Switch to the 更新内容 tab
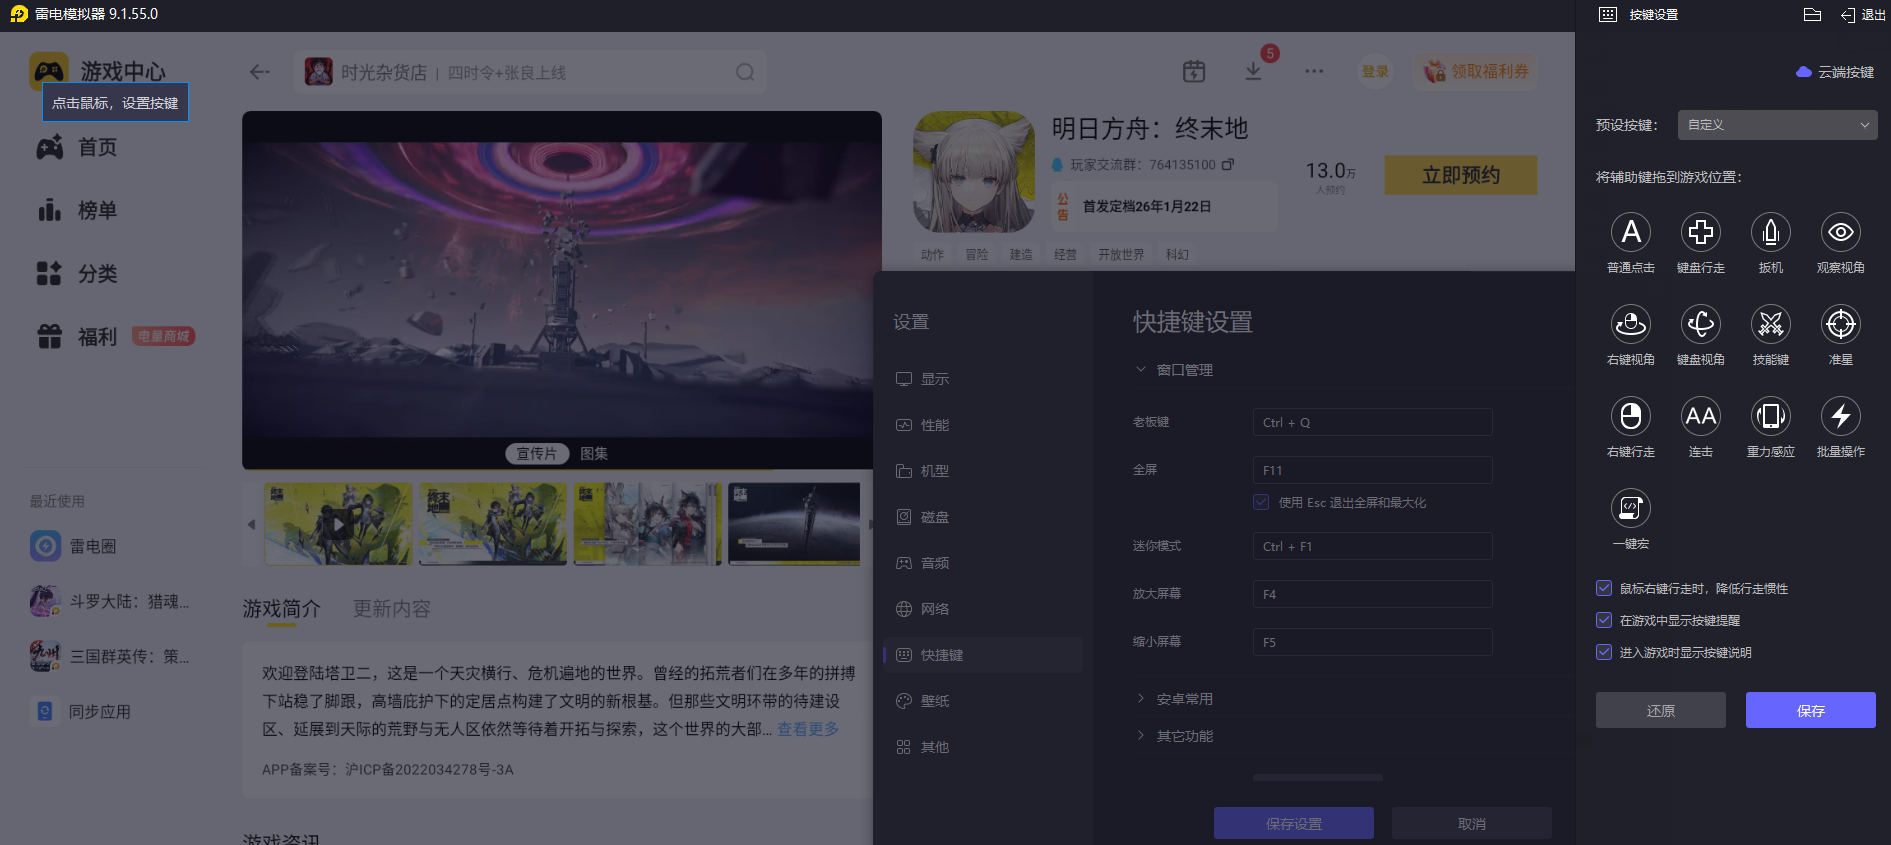The image size is (1891, 845). point(392,609)
